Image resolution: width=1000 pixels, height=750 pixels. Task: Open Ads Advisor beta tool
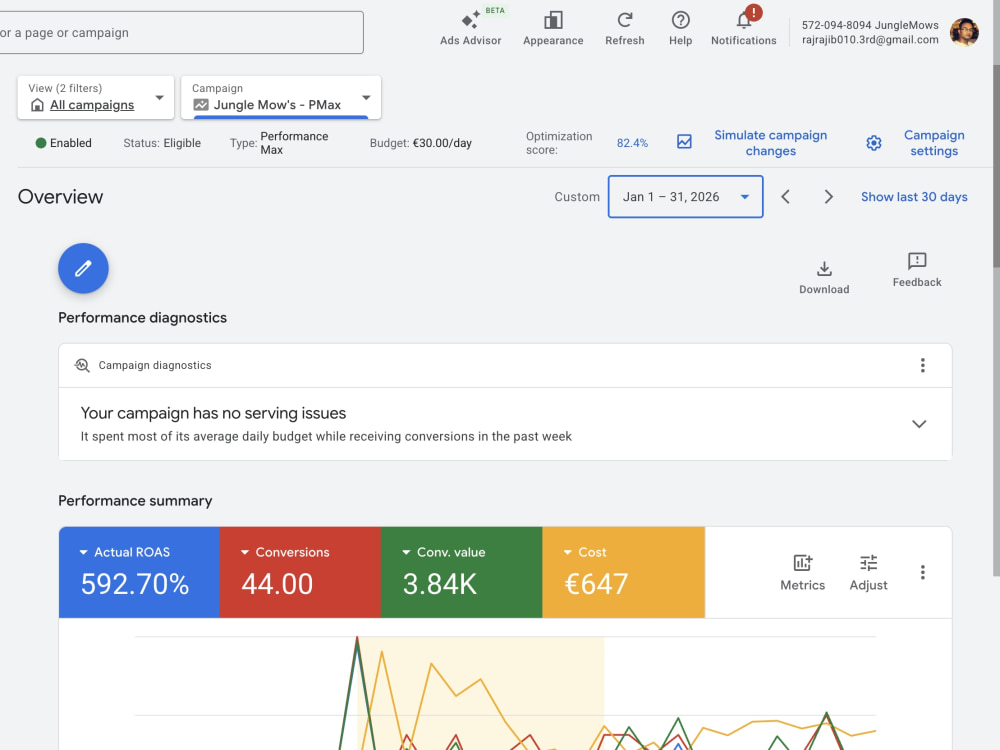coord(471,29)
